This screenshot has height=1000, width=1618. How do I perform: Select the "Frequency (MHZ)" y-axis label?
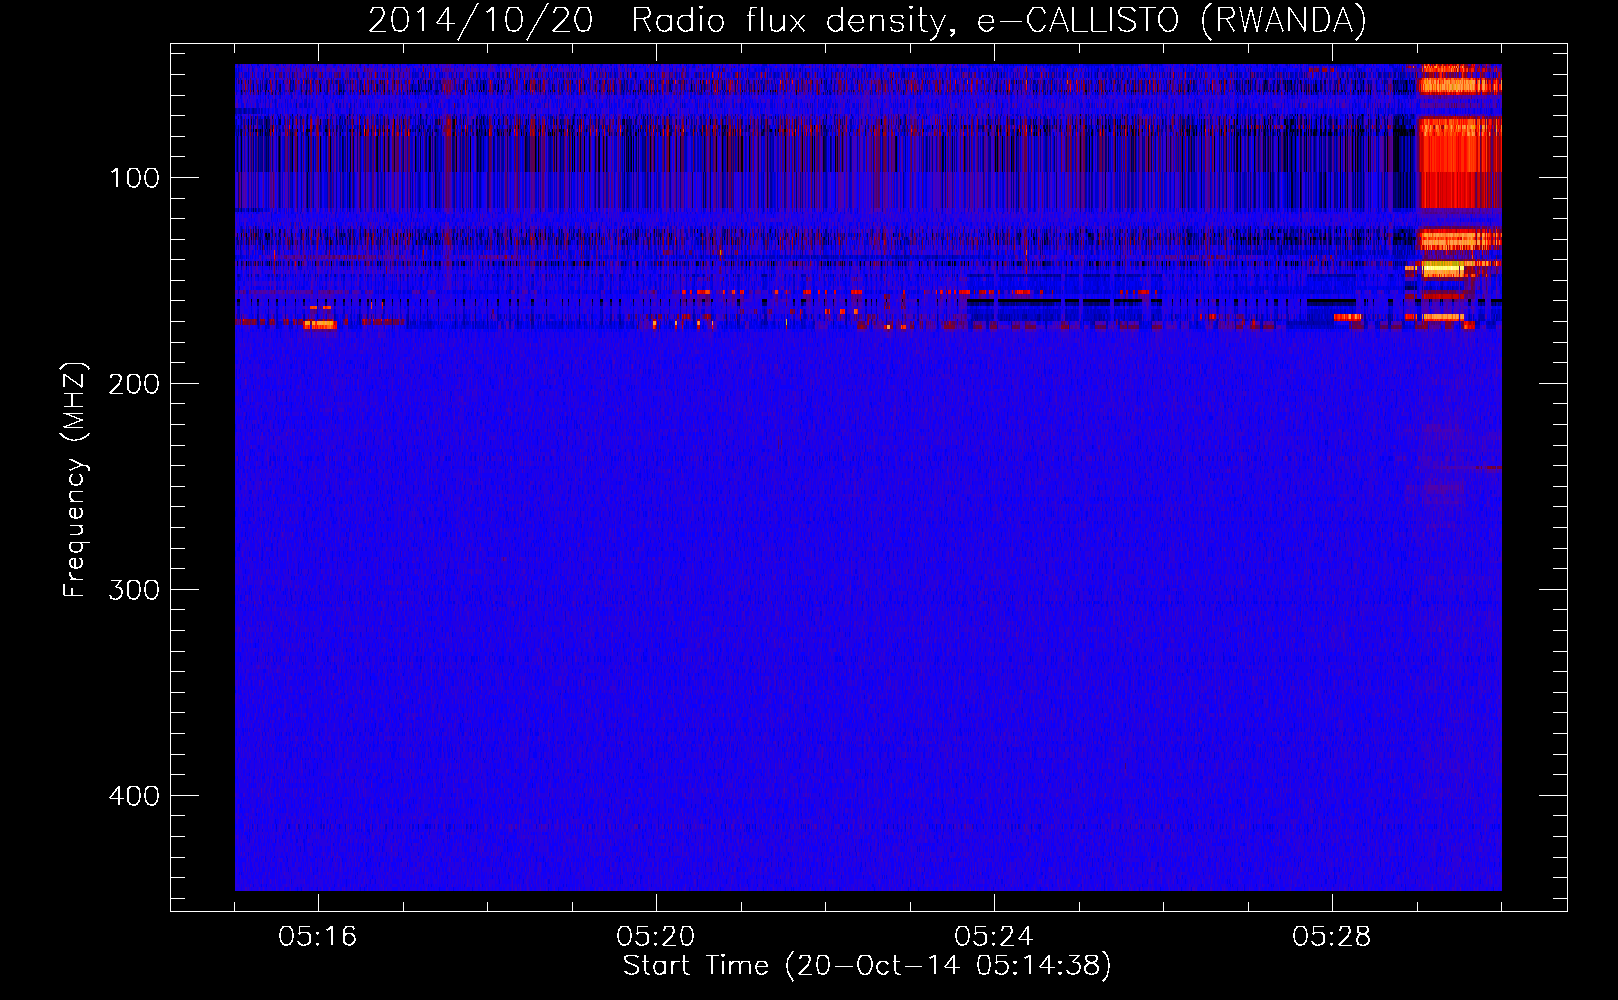[x=75, y=480]
